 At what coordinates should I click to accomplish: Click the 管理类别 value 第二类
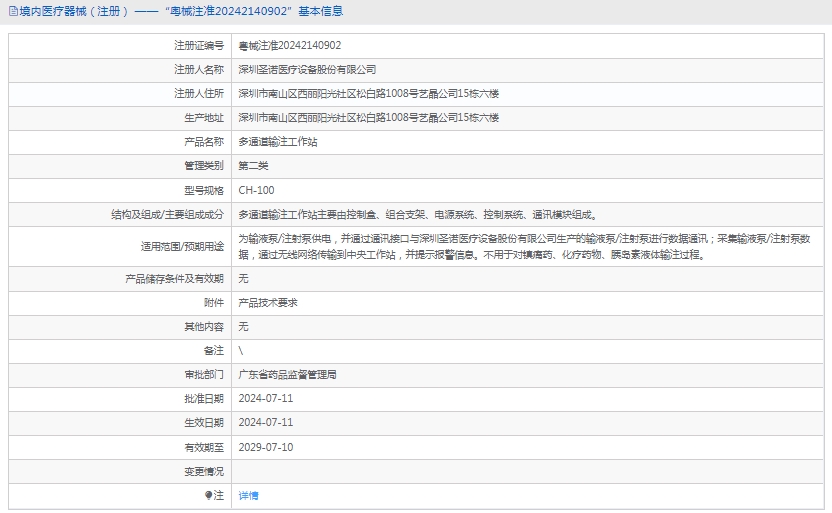point(253,166)
